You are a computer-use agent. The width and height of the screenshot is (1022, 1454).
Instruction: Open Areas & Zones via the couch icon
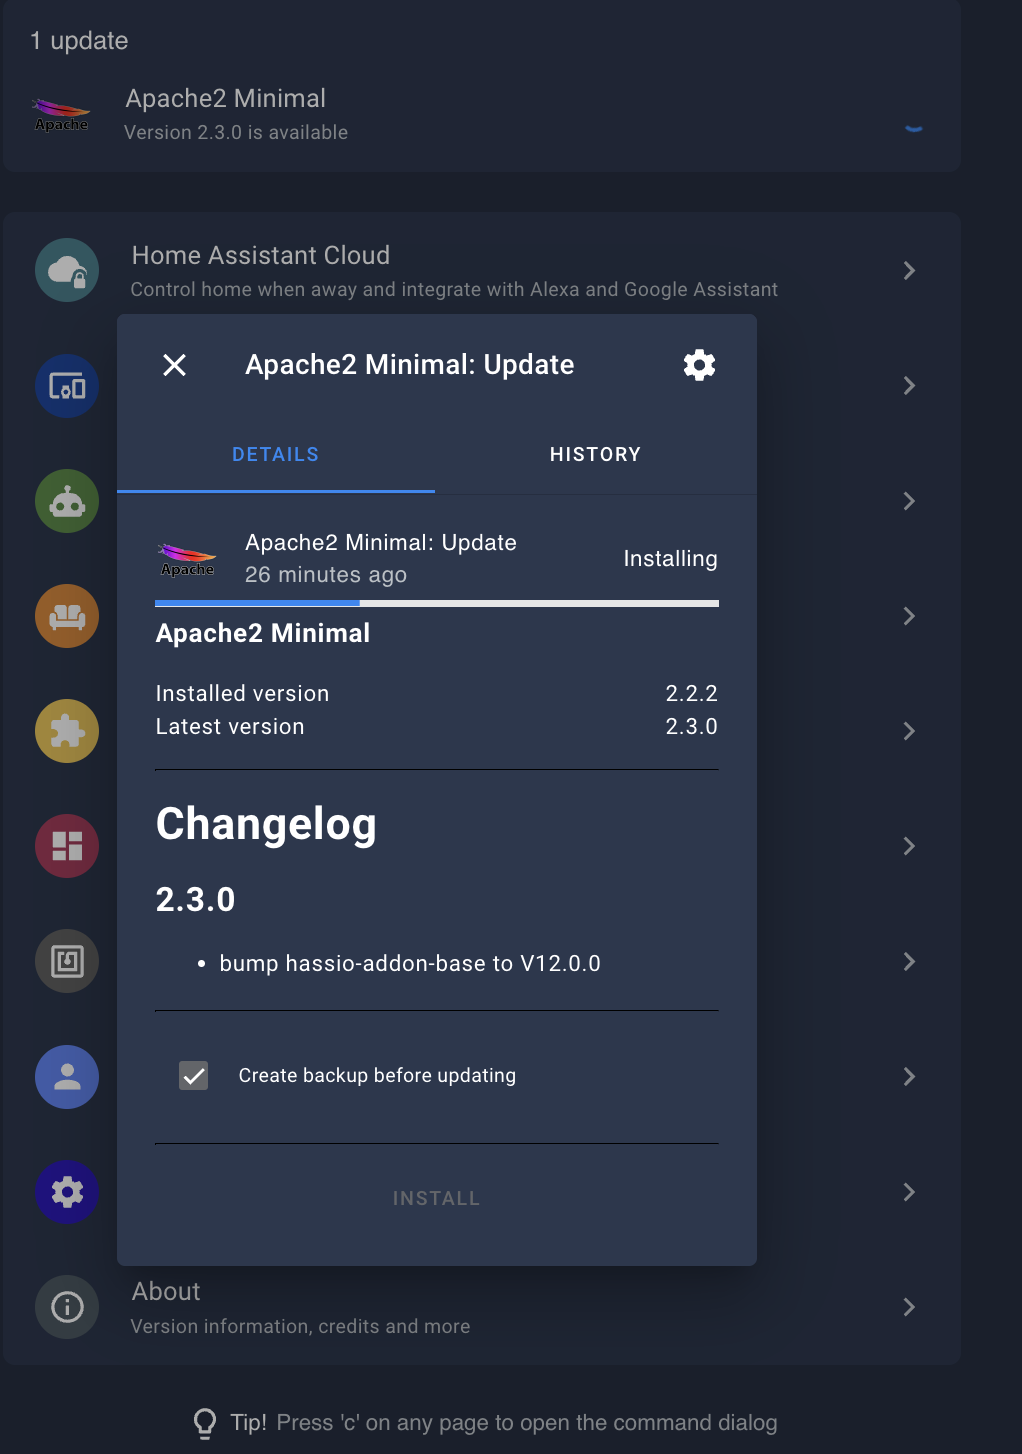click(66, 616)
